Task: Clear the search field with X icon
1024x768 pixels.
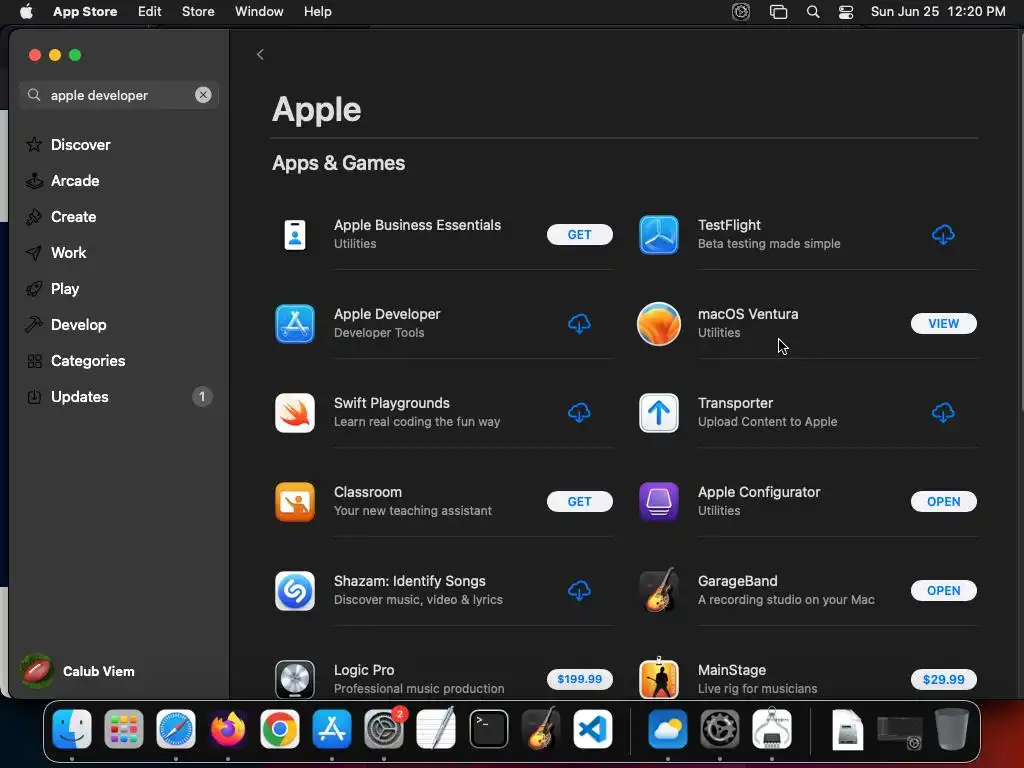Action: (x=203, y=95)
